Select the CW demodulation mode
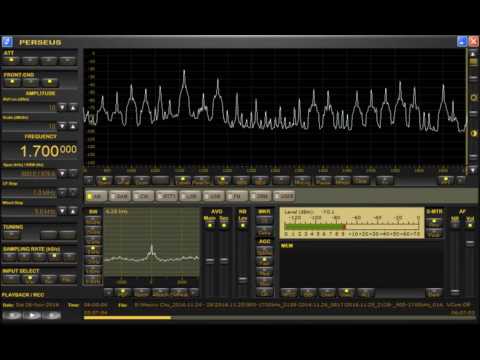The width and height of the screenshot is (480, 360). [x=143, y=196]
